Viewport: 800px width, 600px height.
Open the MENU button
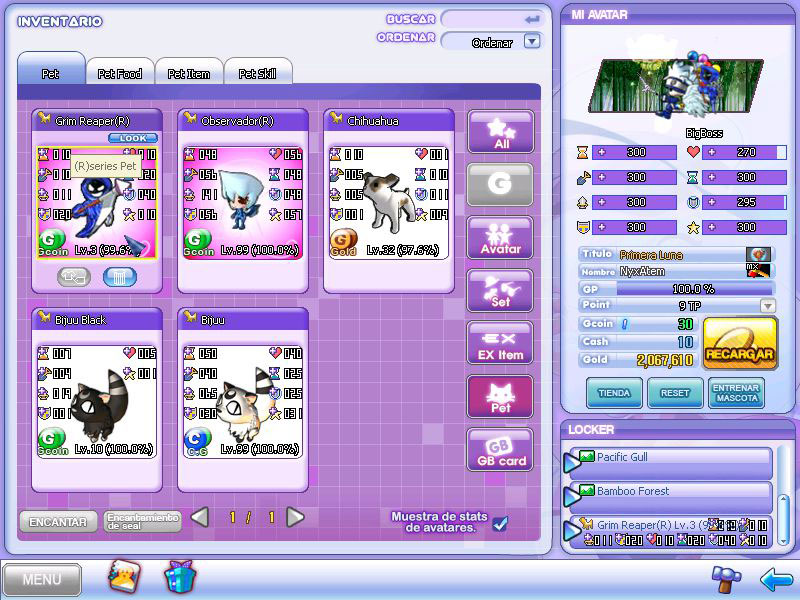(x=42, y=580)
